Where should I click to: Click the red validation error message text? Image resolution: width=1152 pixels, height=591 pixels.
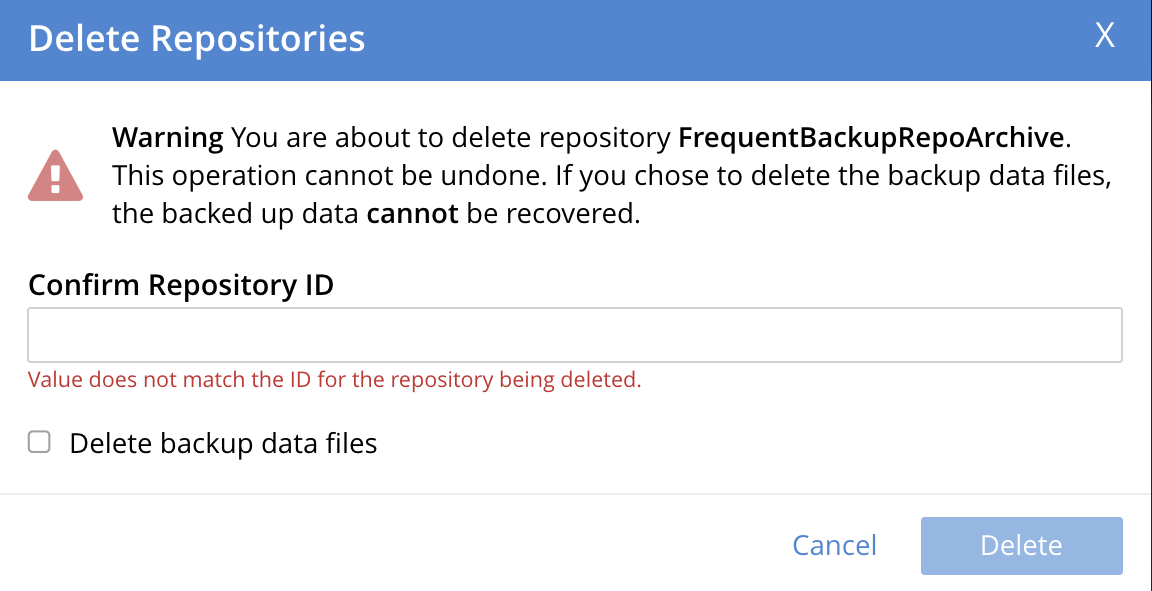tap(333, 380)
